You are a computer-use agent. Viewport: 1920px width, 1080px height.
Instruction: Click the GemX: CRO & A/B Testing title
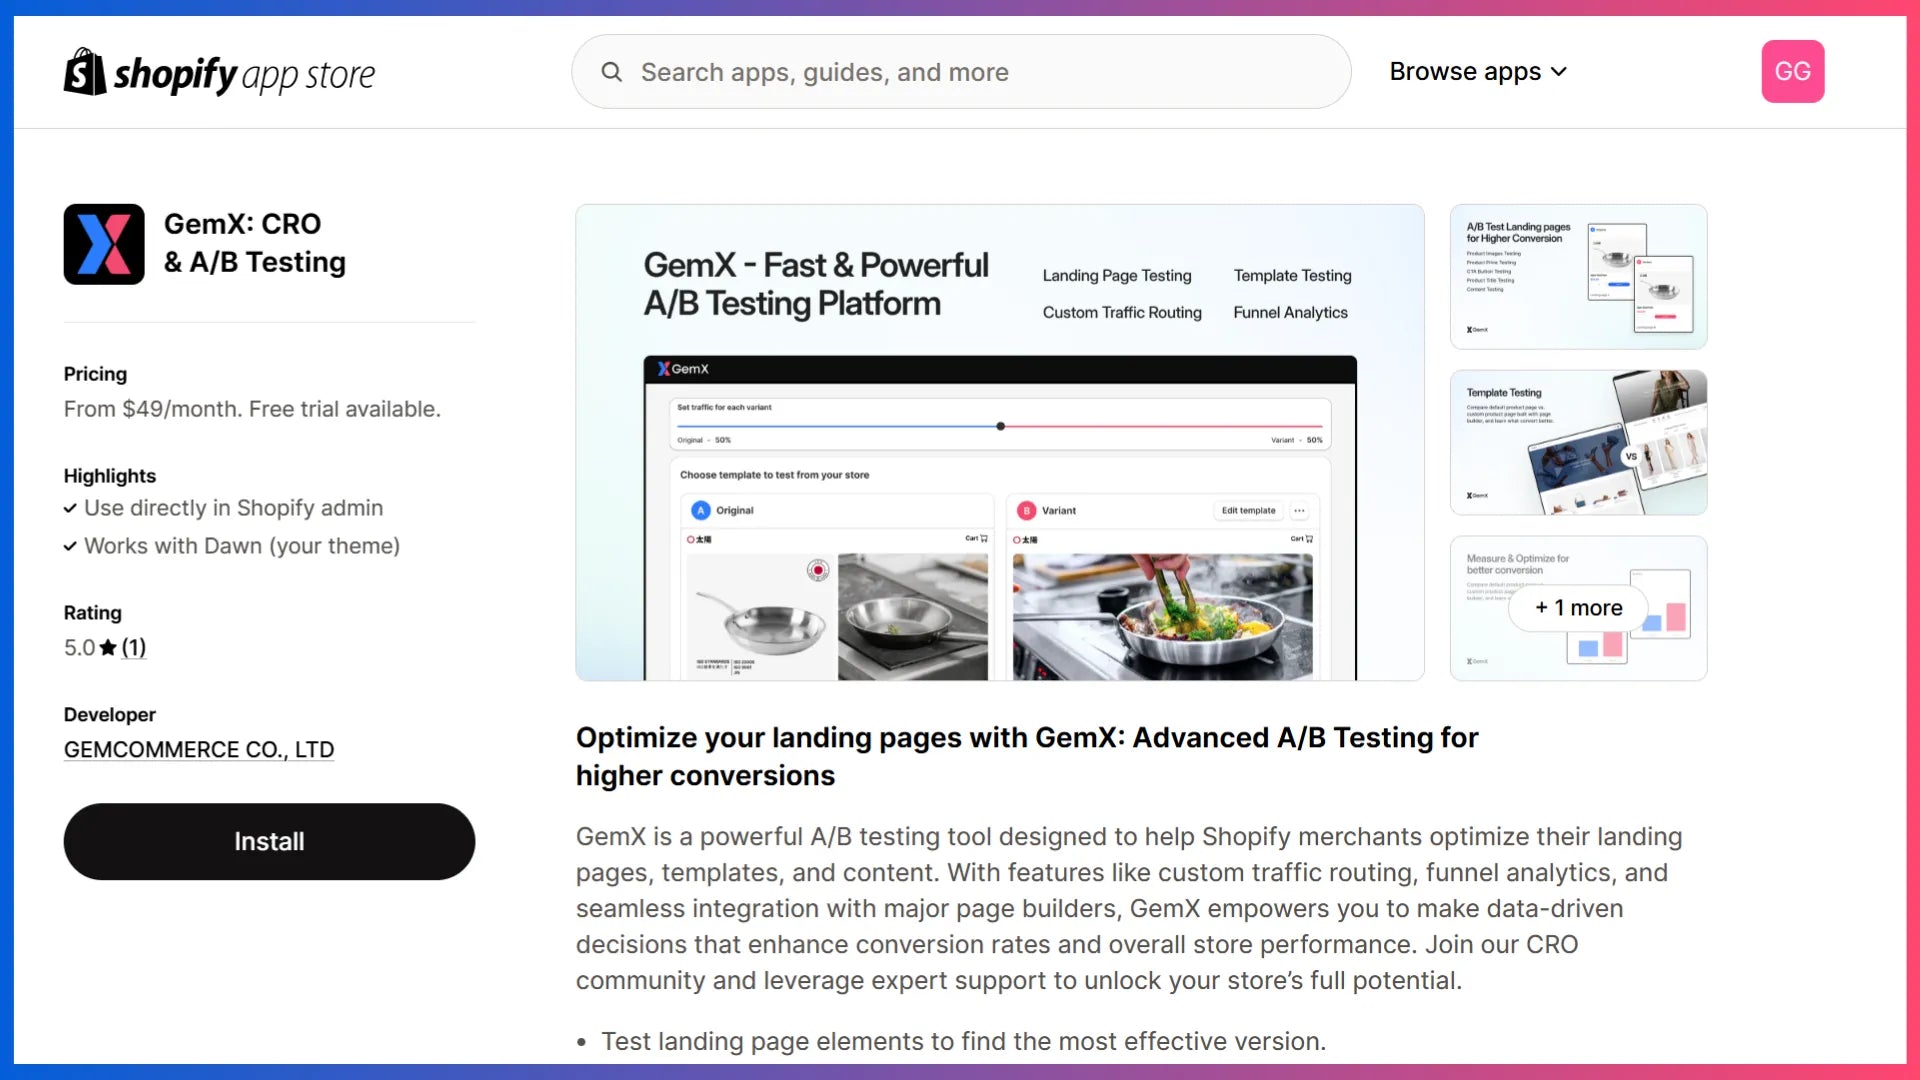pyautogui.click(x=255, y=243)
